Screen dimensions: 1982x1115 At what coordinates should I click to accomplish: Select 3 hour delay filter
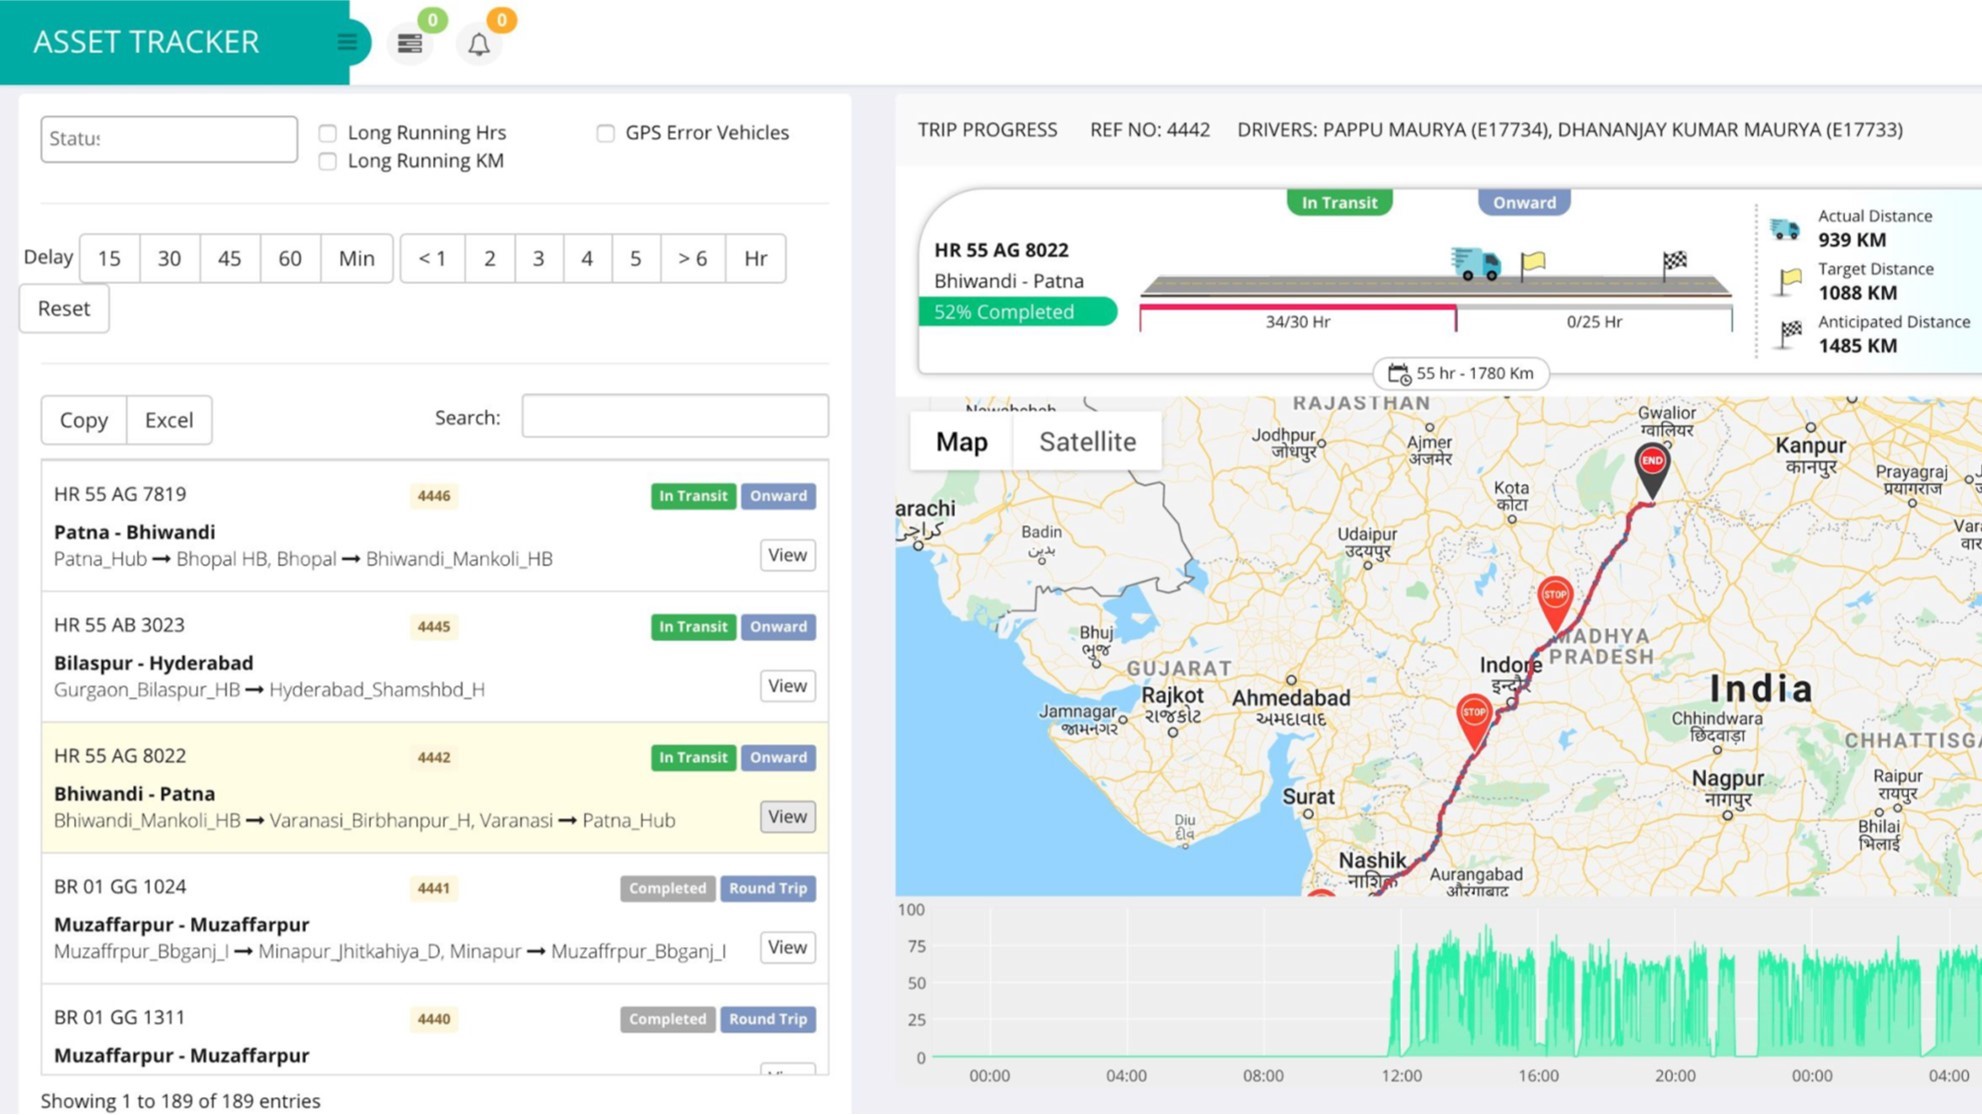click(x=538, y=259)
